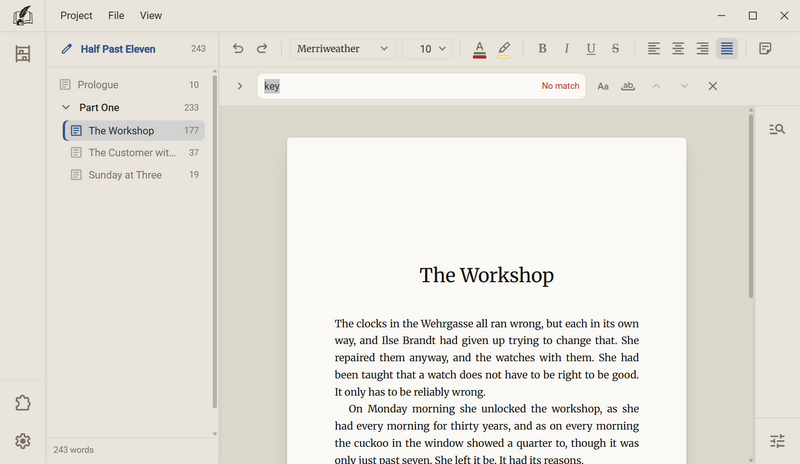Center align the text

point(678,48)
